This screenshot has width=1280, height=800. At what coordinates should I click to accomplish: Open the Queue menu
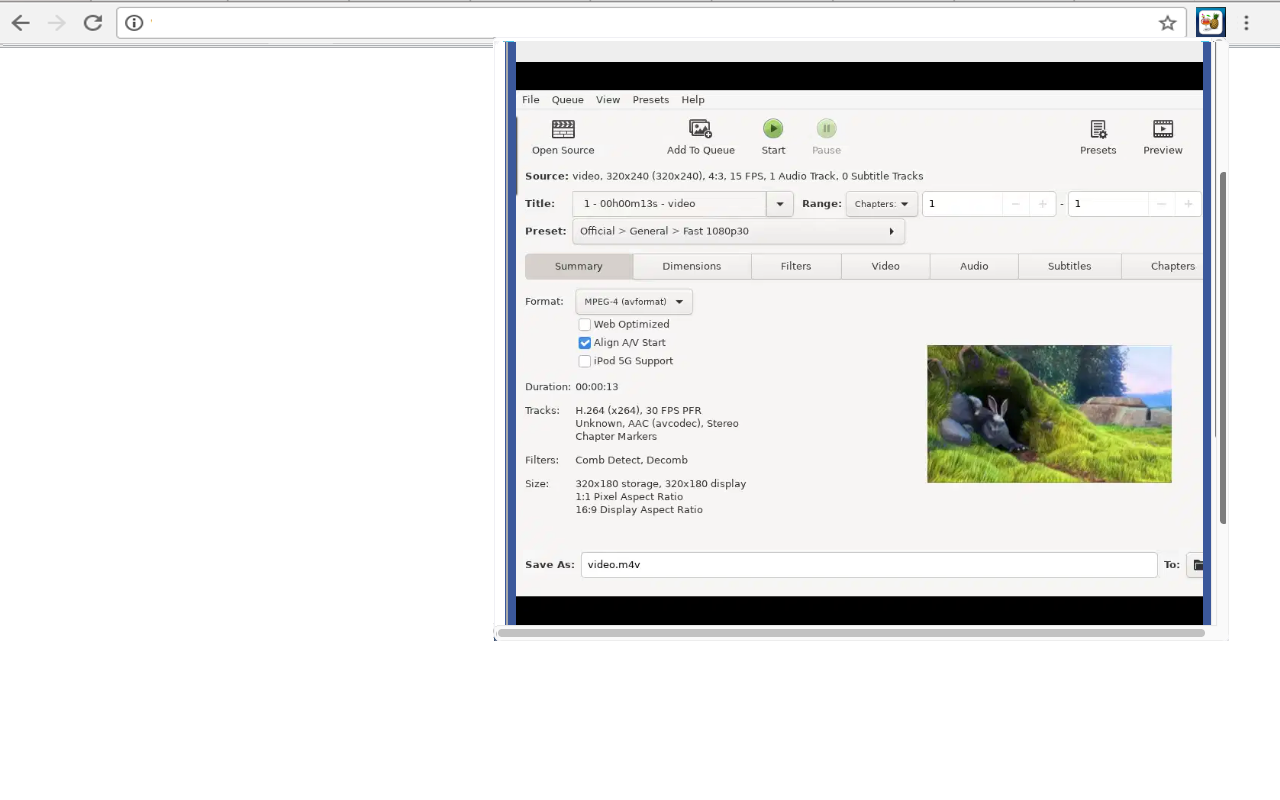pyautogui.click(x=567, y=100)
